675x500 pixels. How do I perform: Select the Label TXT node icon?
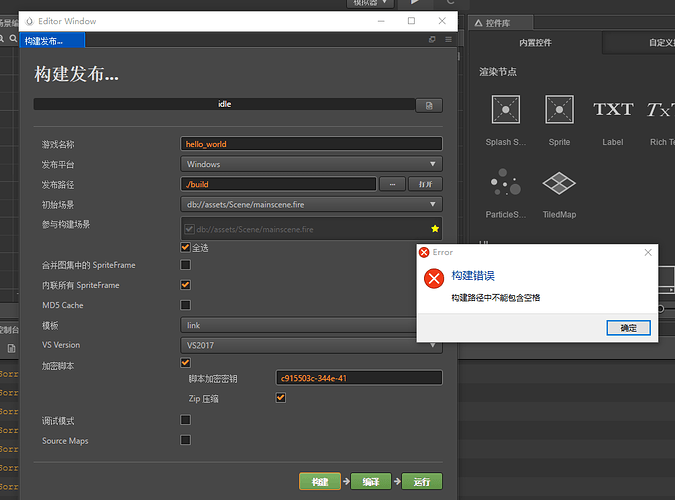click(x=613, y=109)
